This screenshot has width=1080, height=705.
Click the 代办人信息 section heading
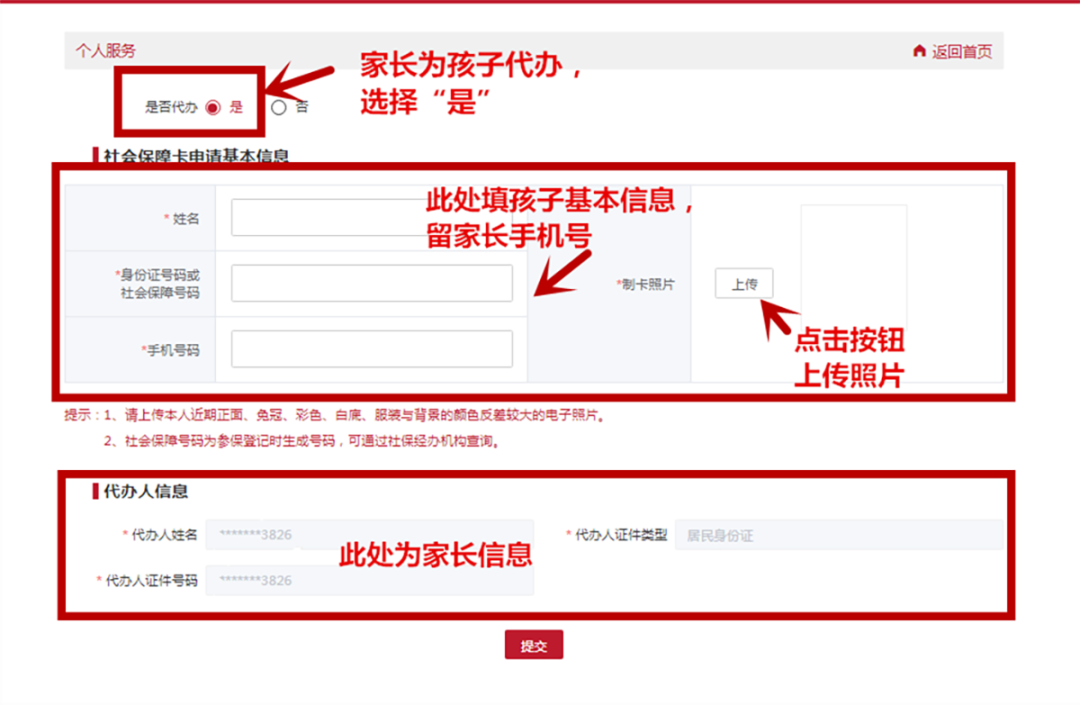coord(146,491)
